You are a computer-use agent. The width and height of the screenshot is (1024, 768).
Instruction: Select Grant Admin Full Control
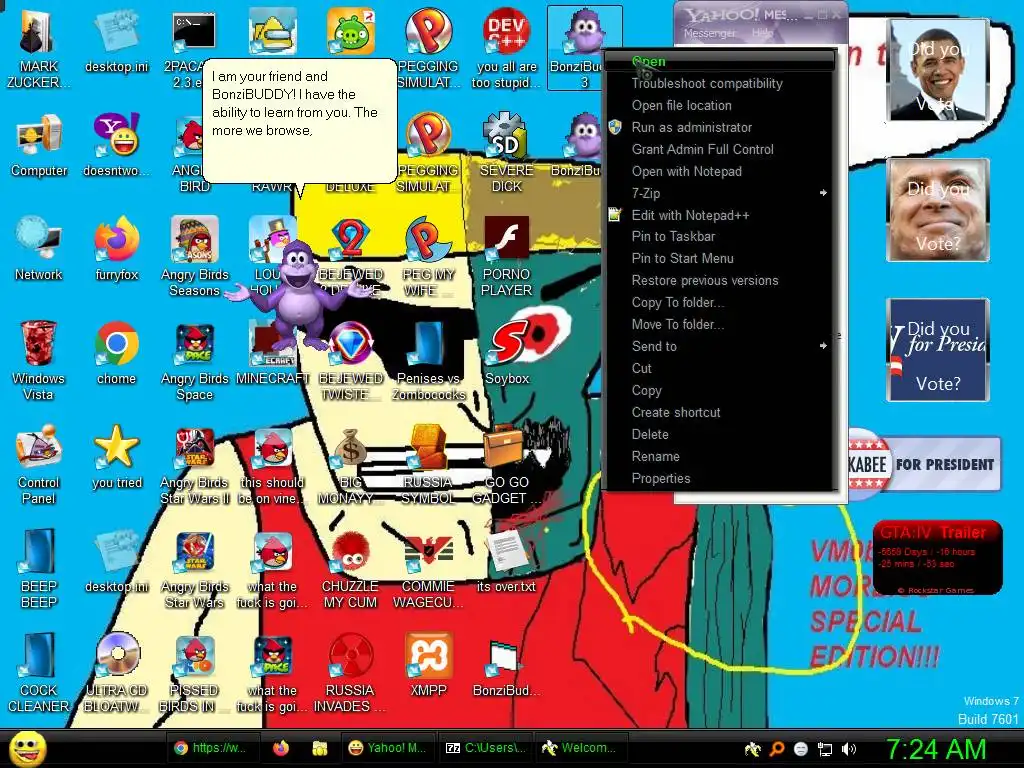click(720, 149)
